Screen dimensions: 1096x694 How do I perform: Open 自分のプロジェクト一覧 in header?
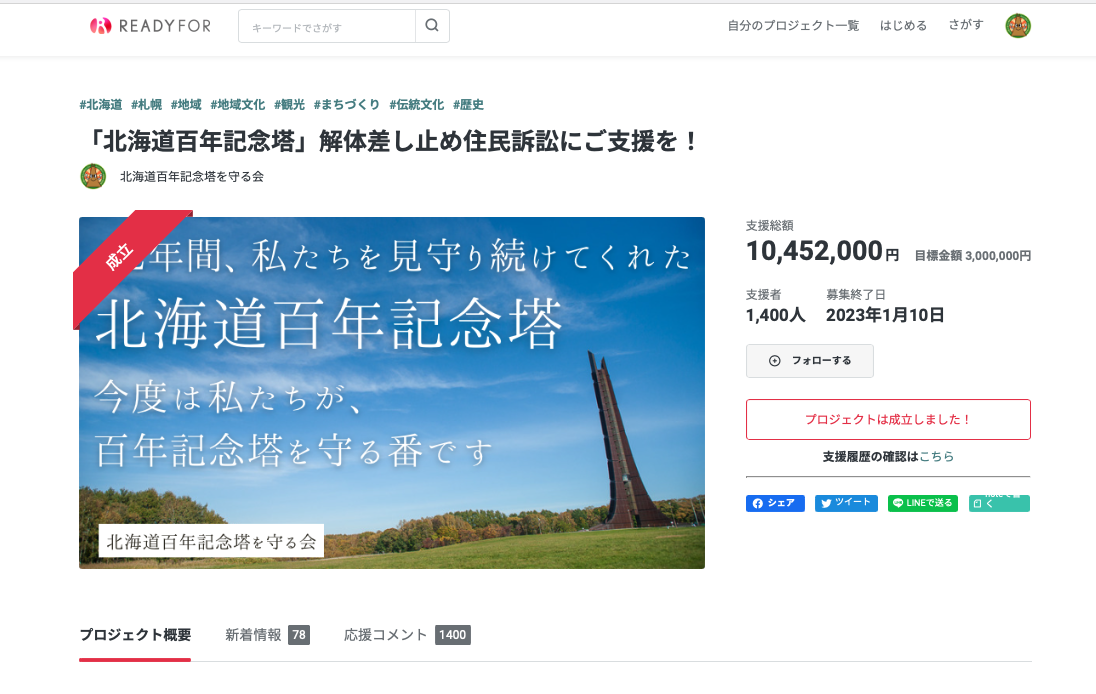[x=793, y=26]
